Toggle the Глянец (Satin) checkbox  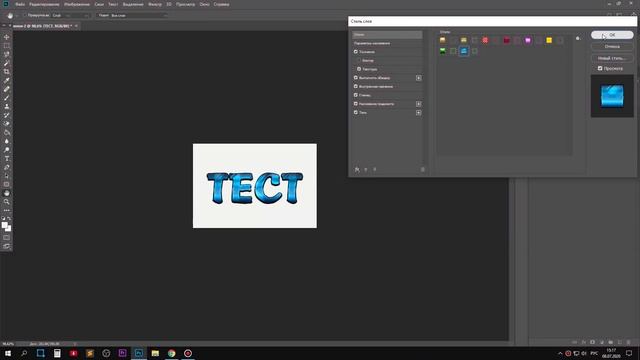[356, 95]
